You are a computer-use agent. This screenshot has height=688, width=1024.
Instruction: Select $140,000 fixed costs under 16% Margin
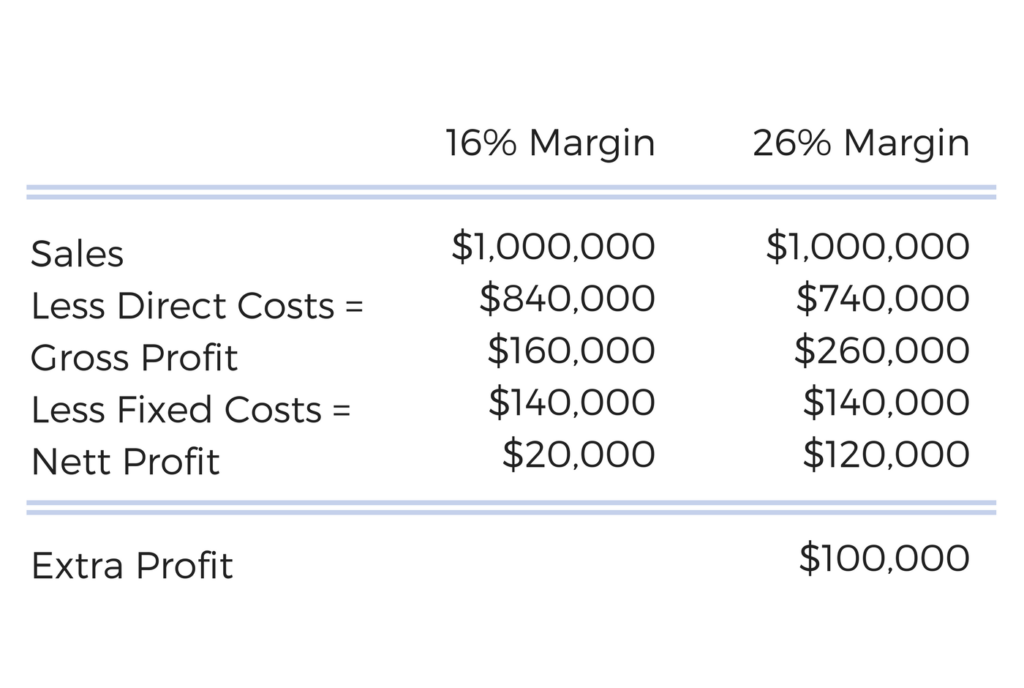click(571, 402)
